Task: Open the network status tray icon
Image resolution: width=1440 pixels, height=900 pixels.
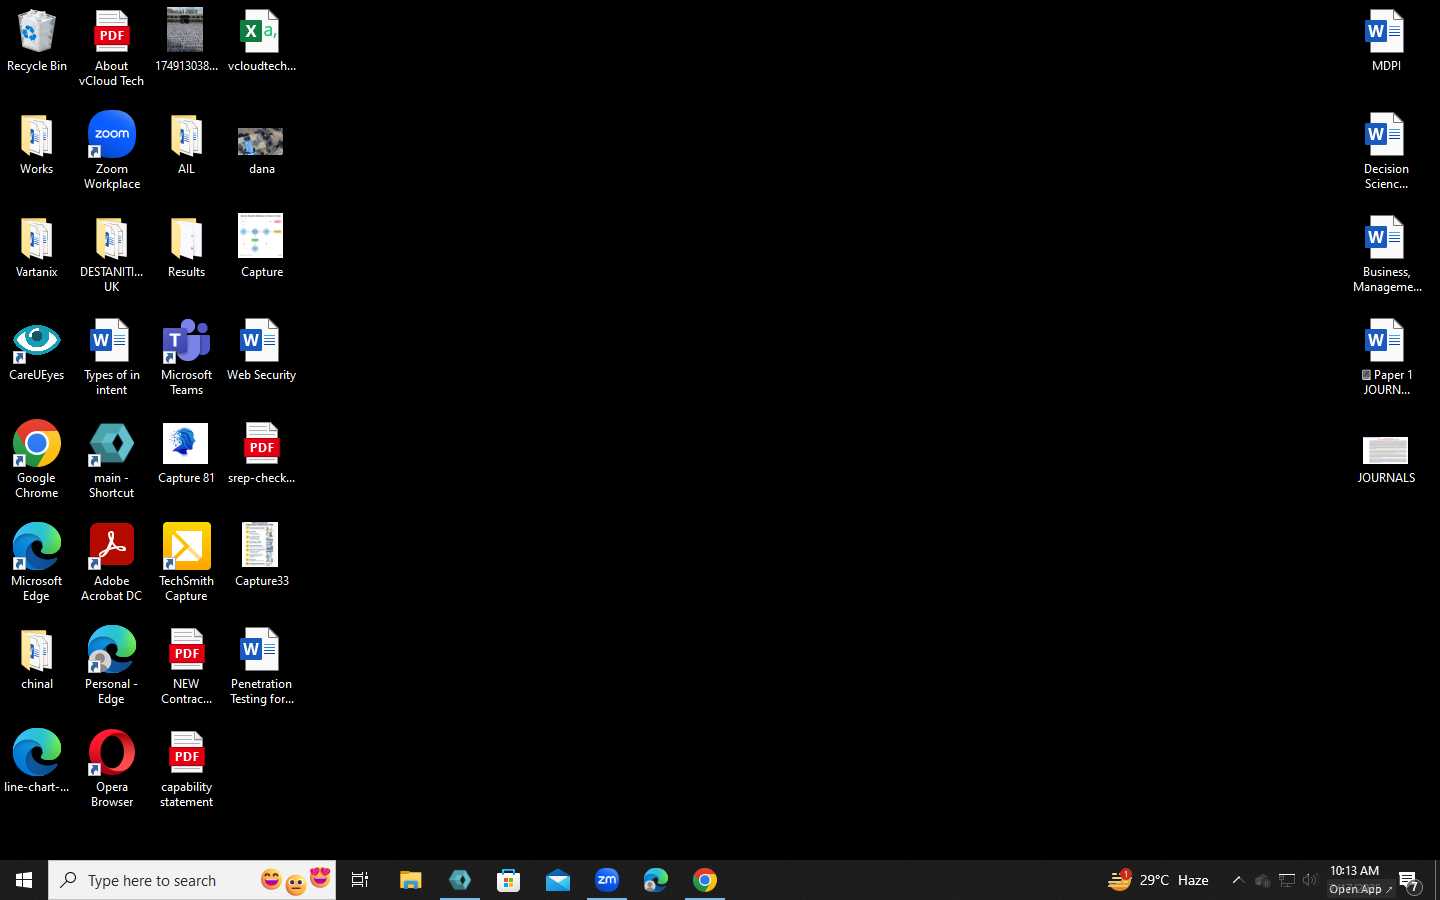Action: 1287,880
